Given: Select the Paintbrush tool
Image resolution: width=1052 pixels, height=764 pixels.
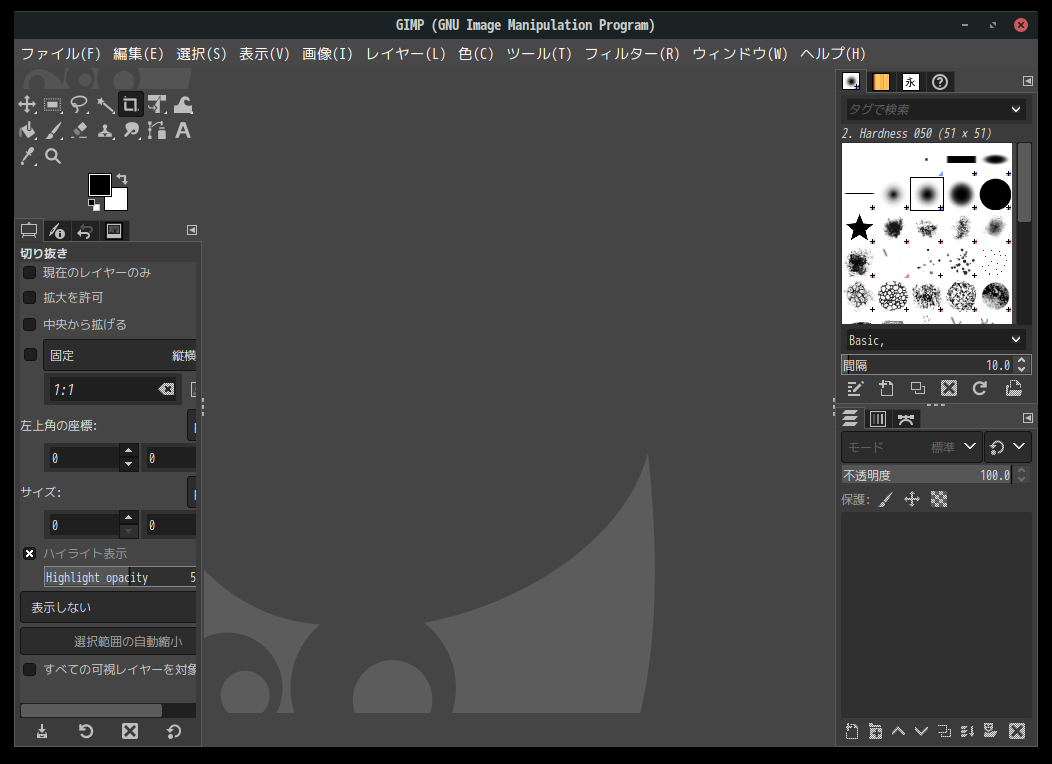Looking at the screenshot, I should pos(53,130).
